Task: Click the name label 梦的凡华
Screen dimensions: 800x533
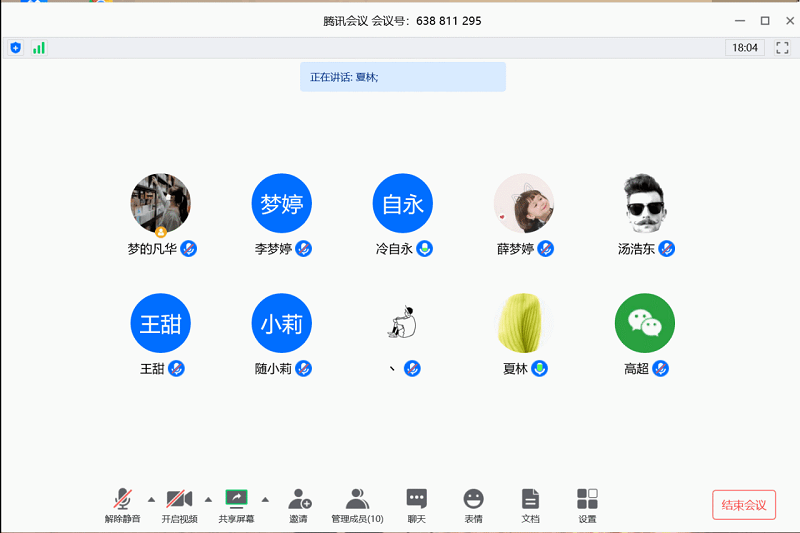Action: 152,249
